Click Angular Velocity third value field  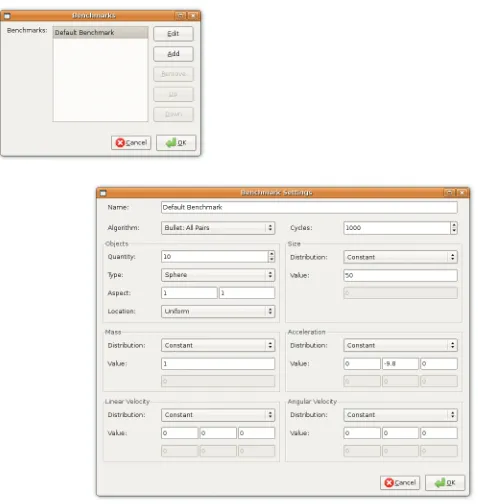(439, 433)
